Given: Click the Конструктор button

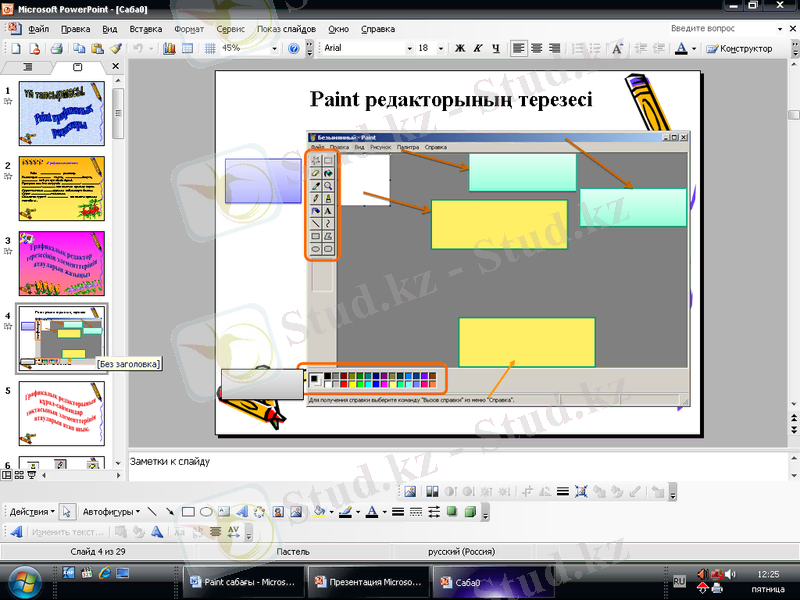Looking at the screenshot, I should click(740, 48).
